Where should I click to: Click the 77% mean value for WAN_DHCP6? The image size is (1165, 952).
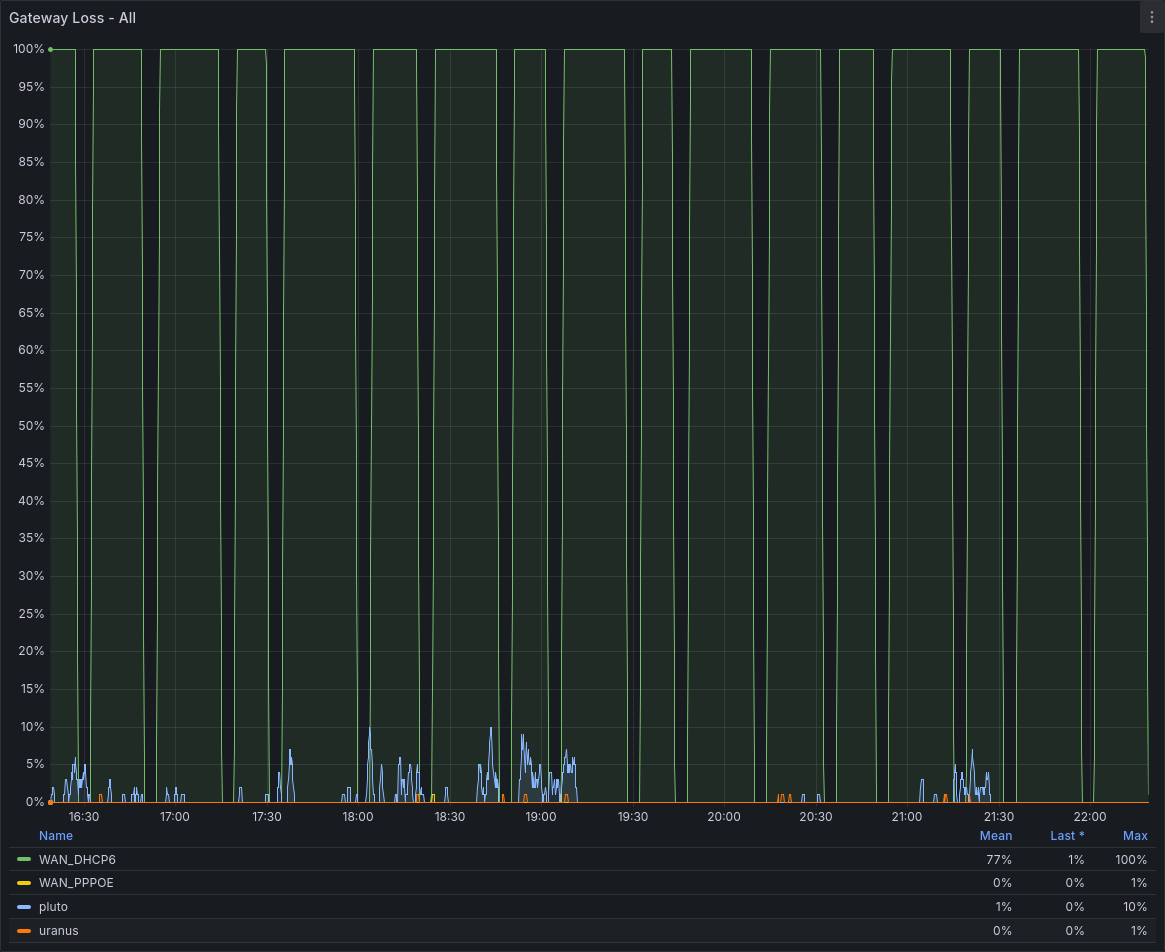coord(999,859)
